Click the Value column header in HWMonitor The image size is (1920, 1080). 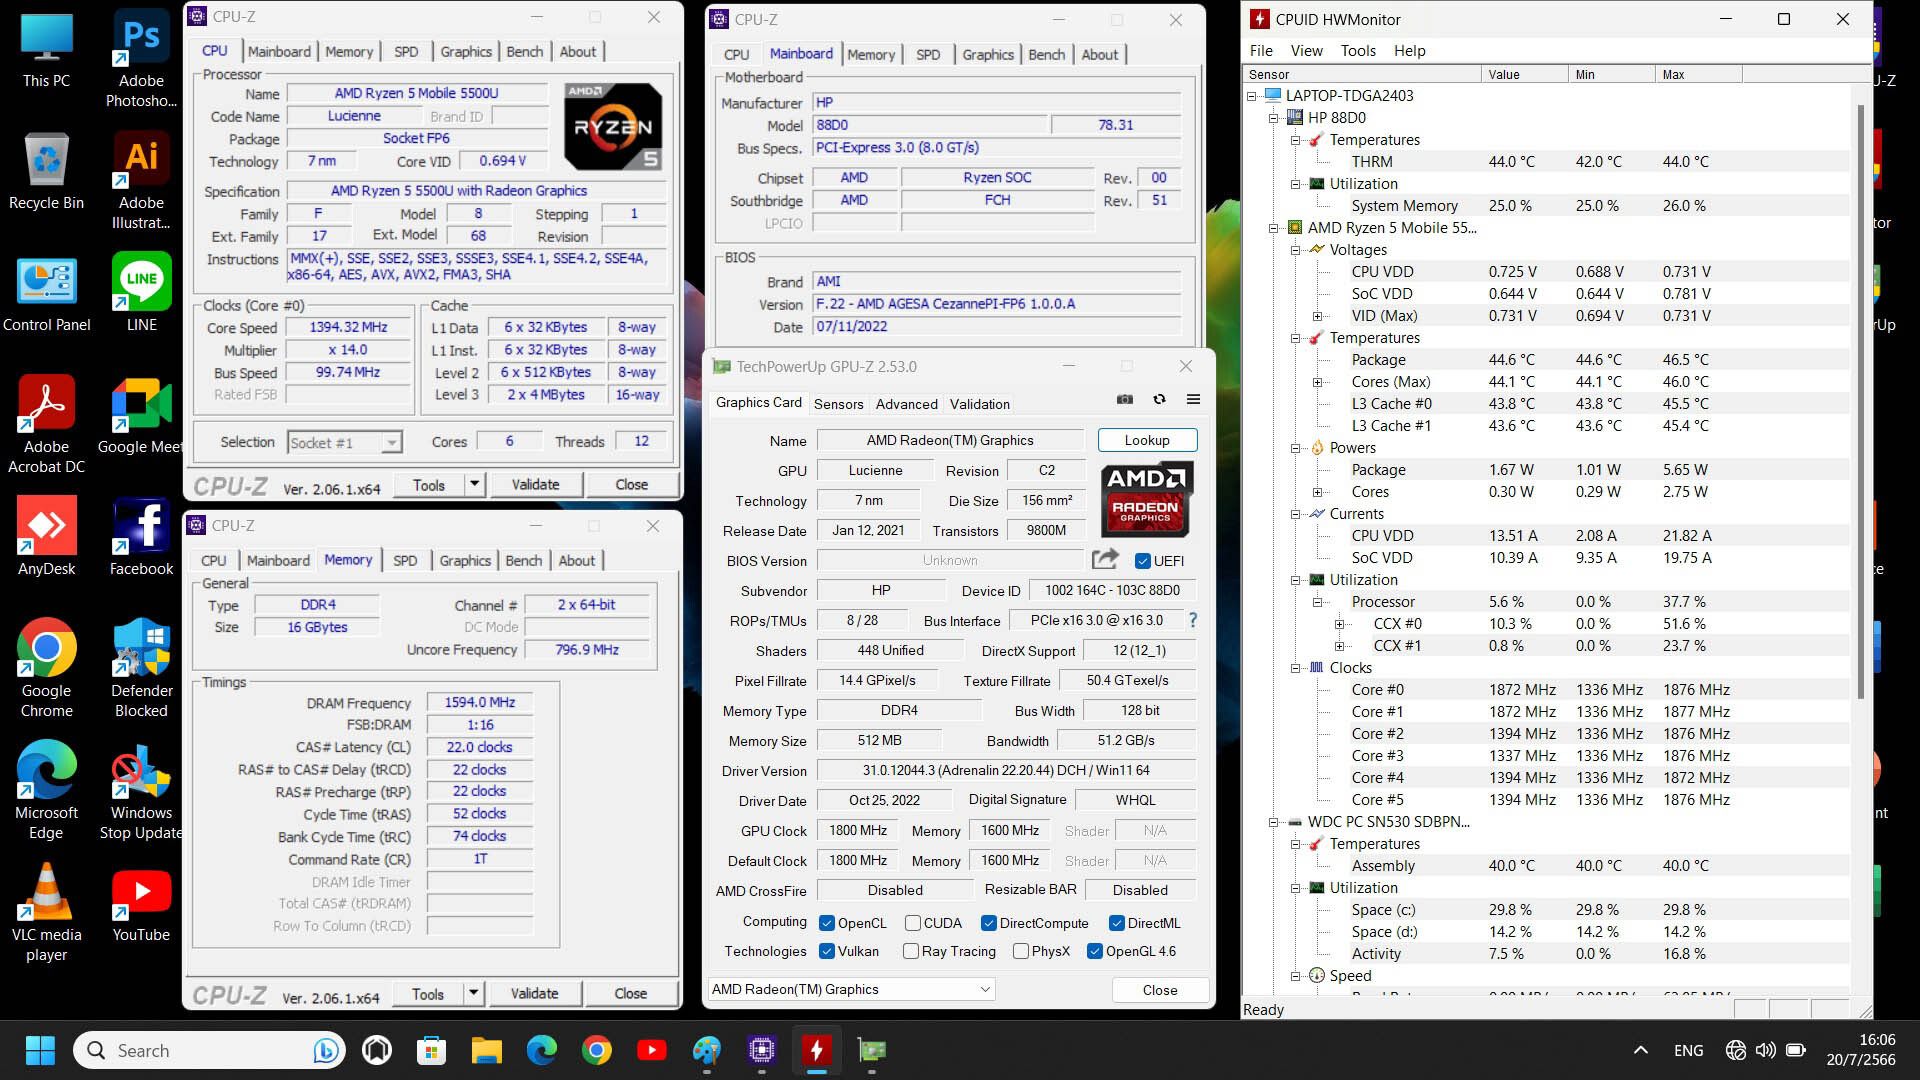tap(1524, 74)
